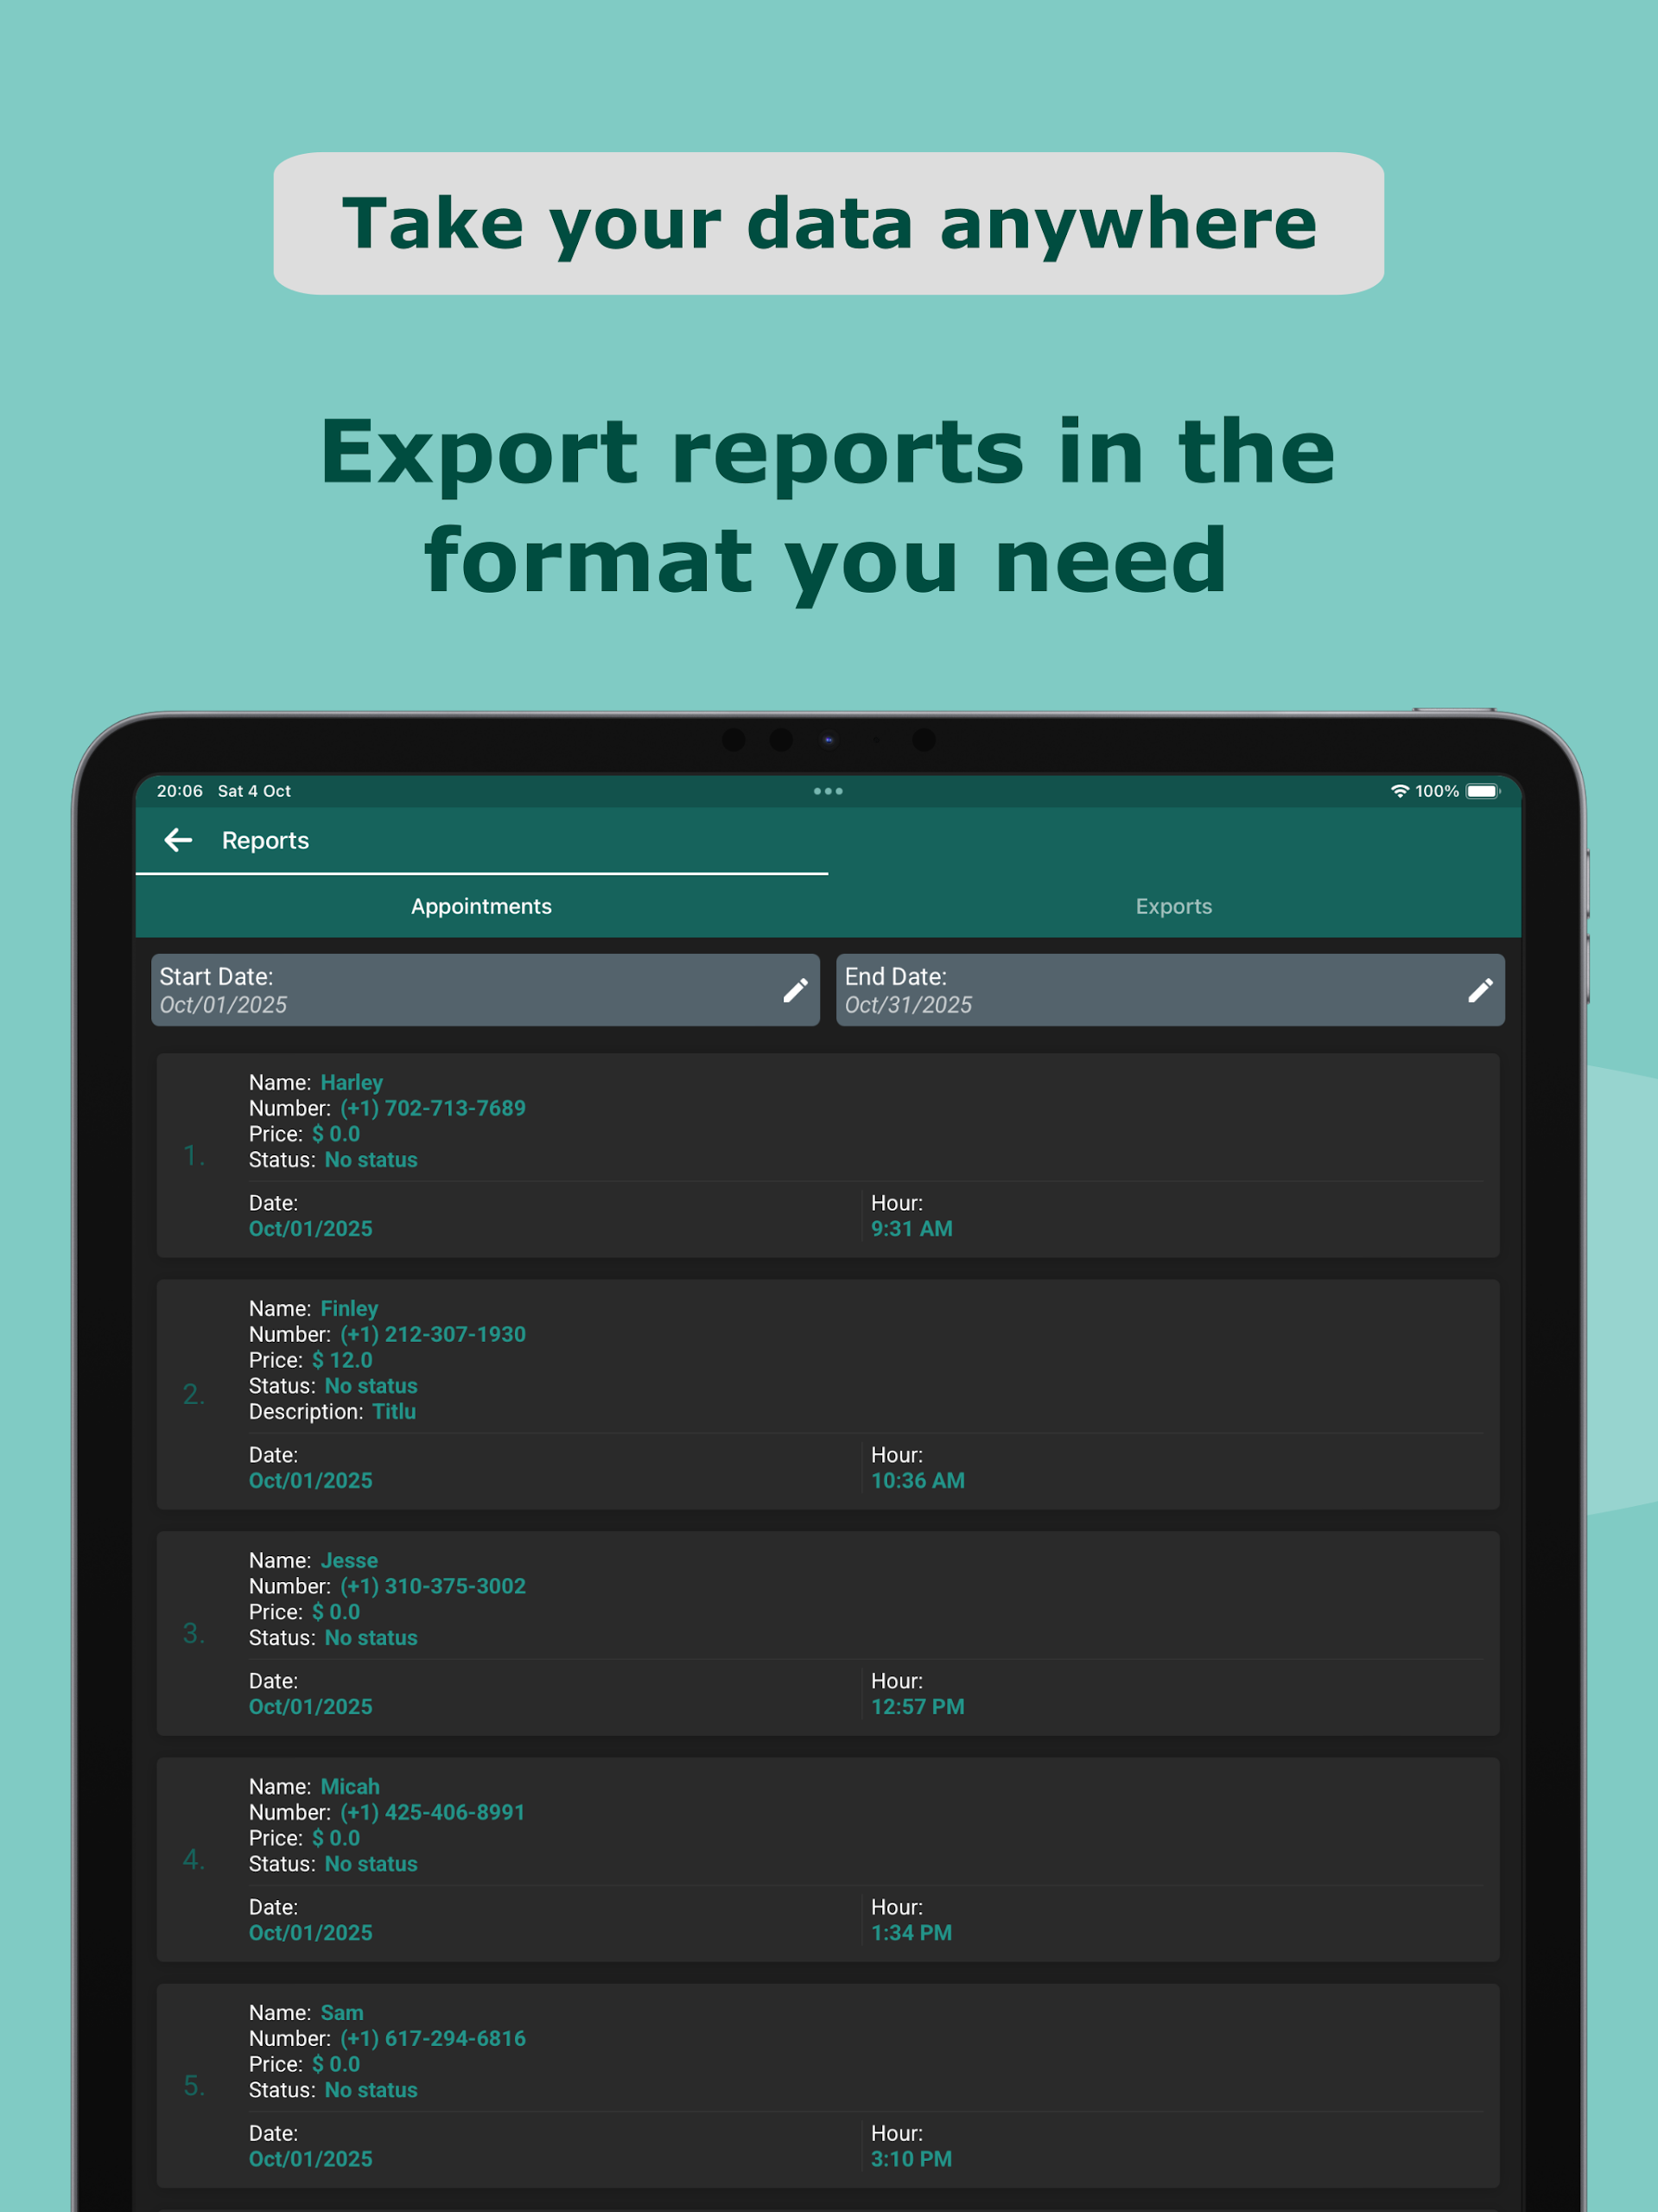
Task: Tap the back arrow beside Reports
Action: (x=178, y=840)
